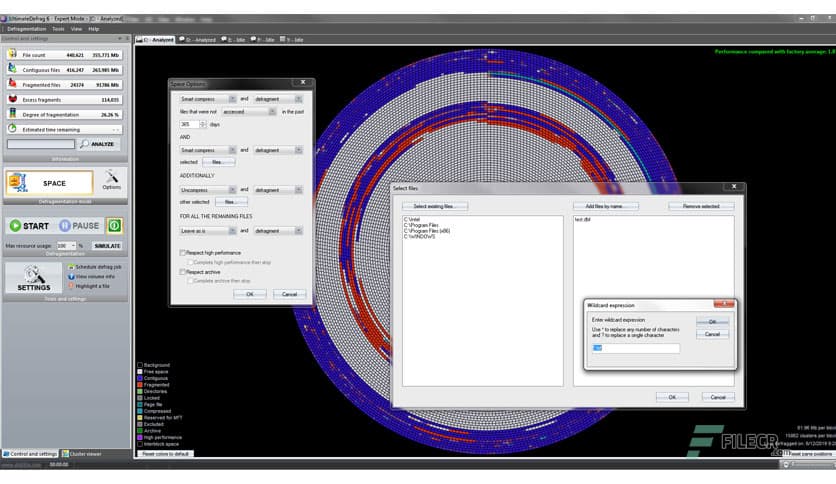Screen dimensions: 836x484
Task: Click the Fragmented files icon
Action: tap(12, 84)
